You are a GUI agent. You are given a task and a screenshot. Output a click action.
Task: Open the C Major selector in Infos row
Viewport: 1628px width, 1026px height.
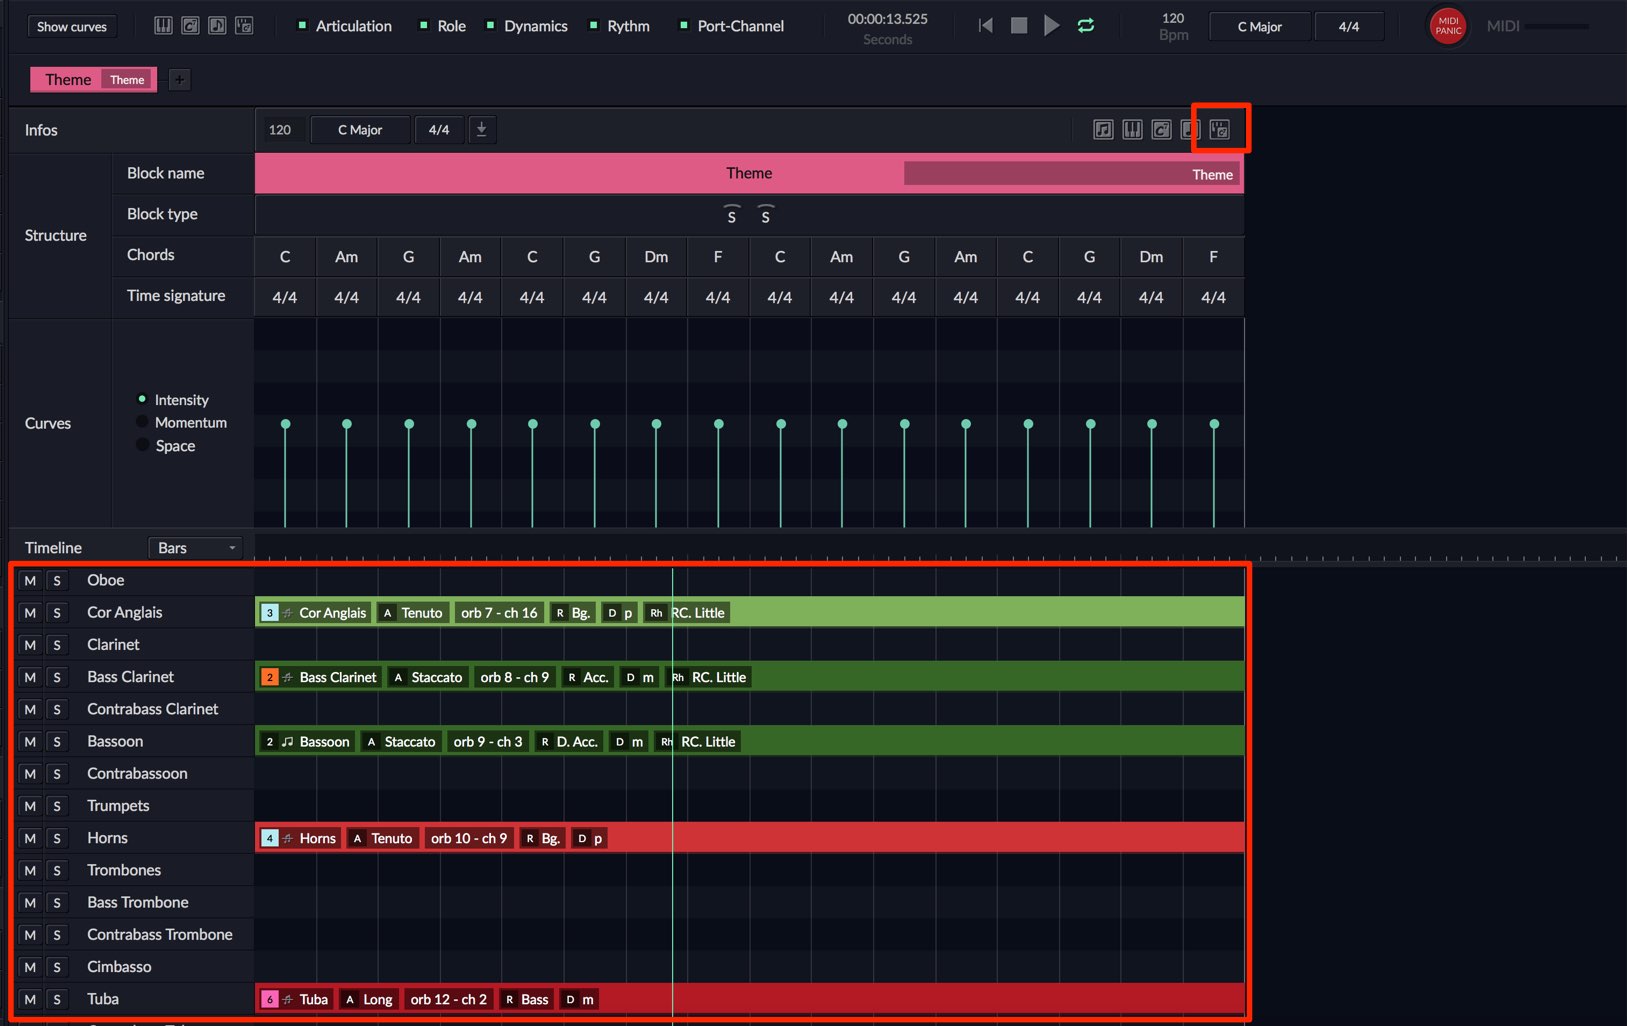(360, 129)
